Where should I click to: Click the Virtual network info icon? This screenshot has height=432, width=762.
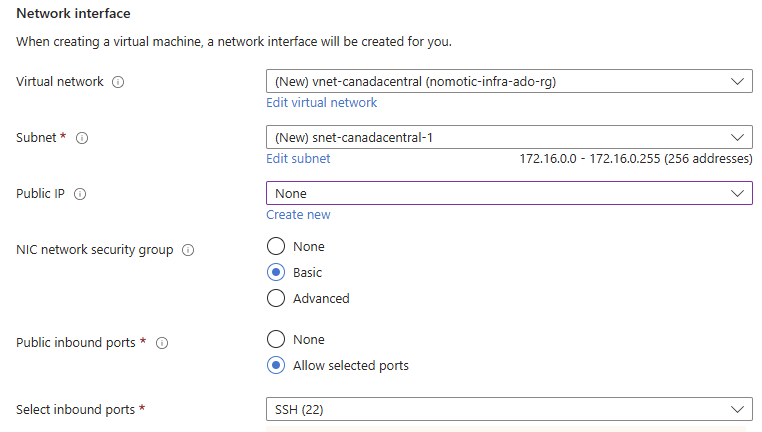(x=118, y=82)
